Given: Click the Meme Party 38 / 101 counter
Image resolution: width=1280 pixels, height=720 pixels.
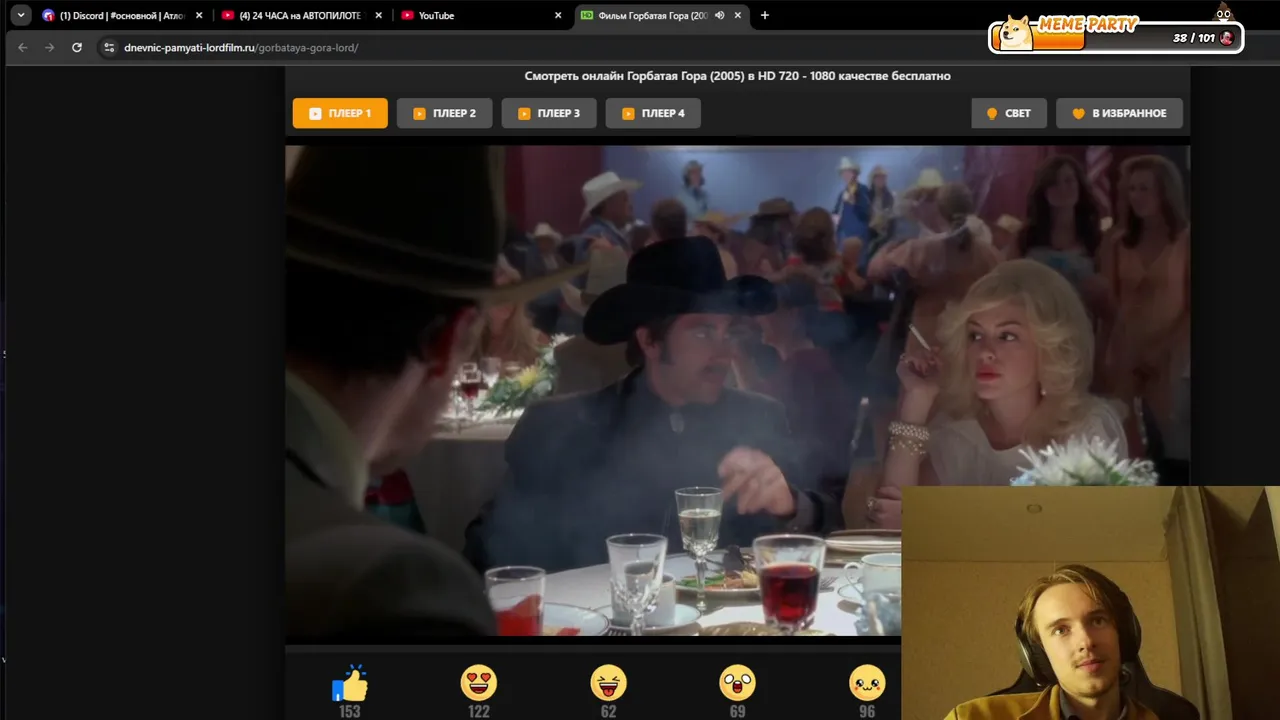Looking at the screenshot, I should (x=1193, y=38).
